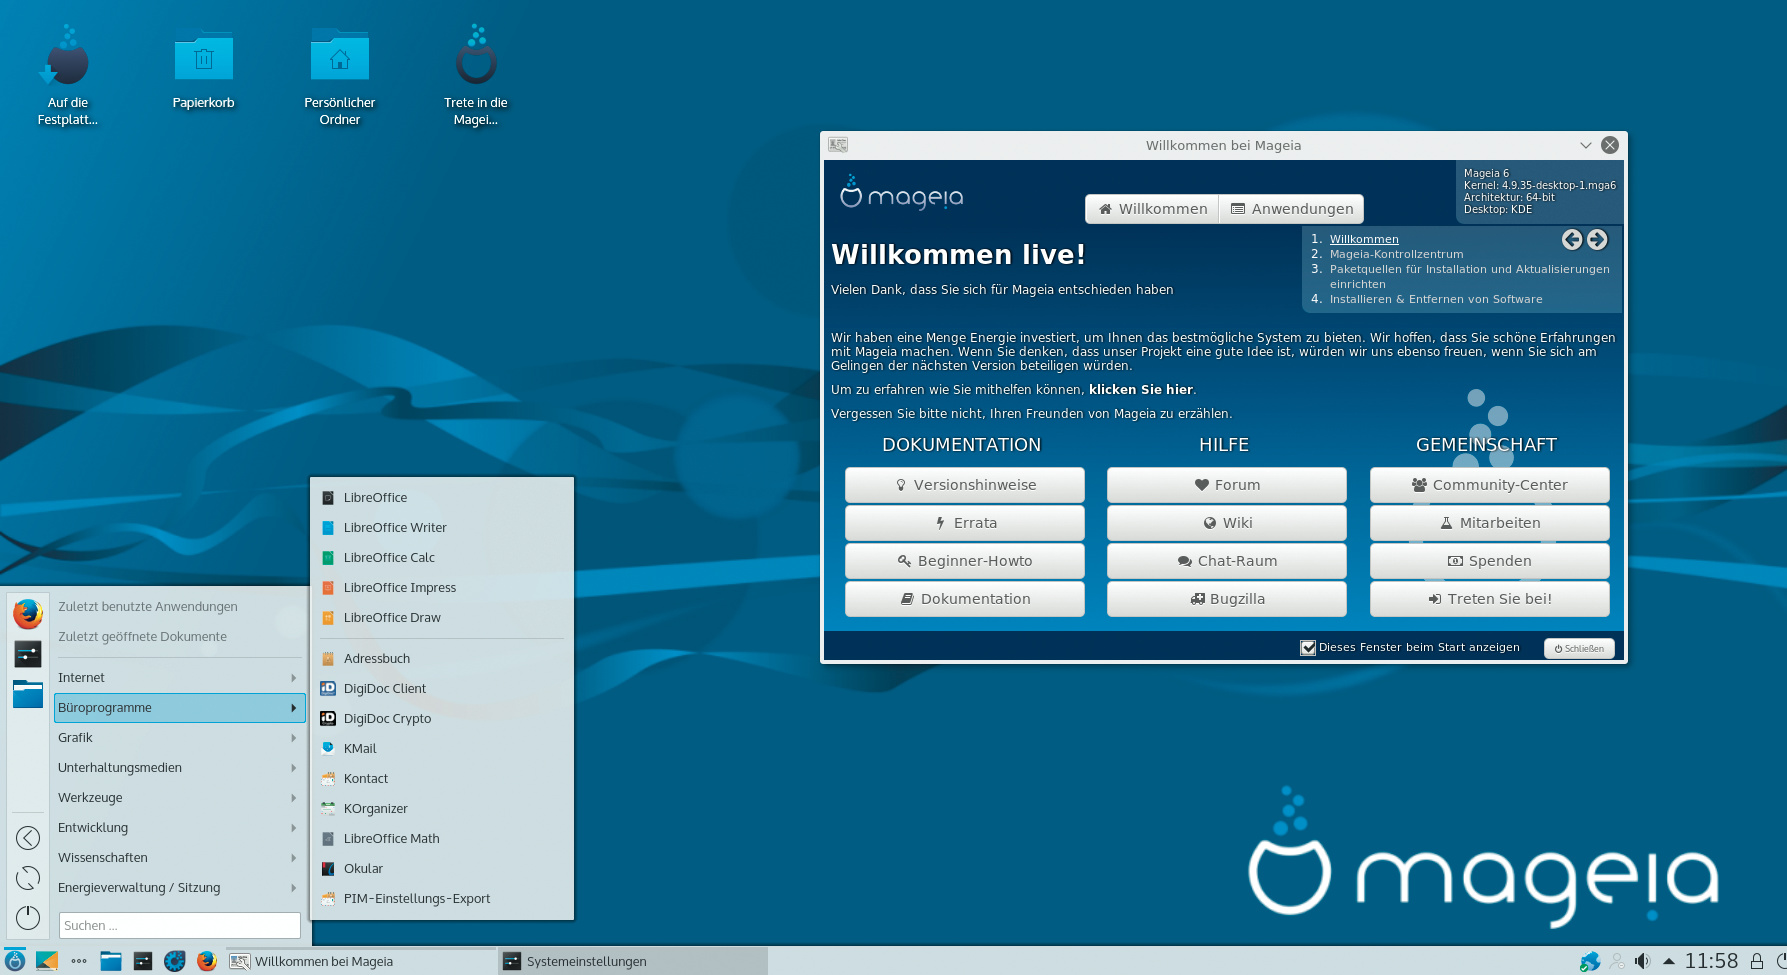Click the volume speaker tray icon
The height and width of the screenshot is (975, 1787).
click(x=1642, y=961)
